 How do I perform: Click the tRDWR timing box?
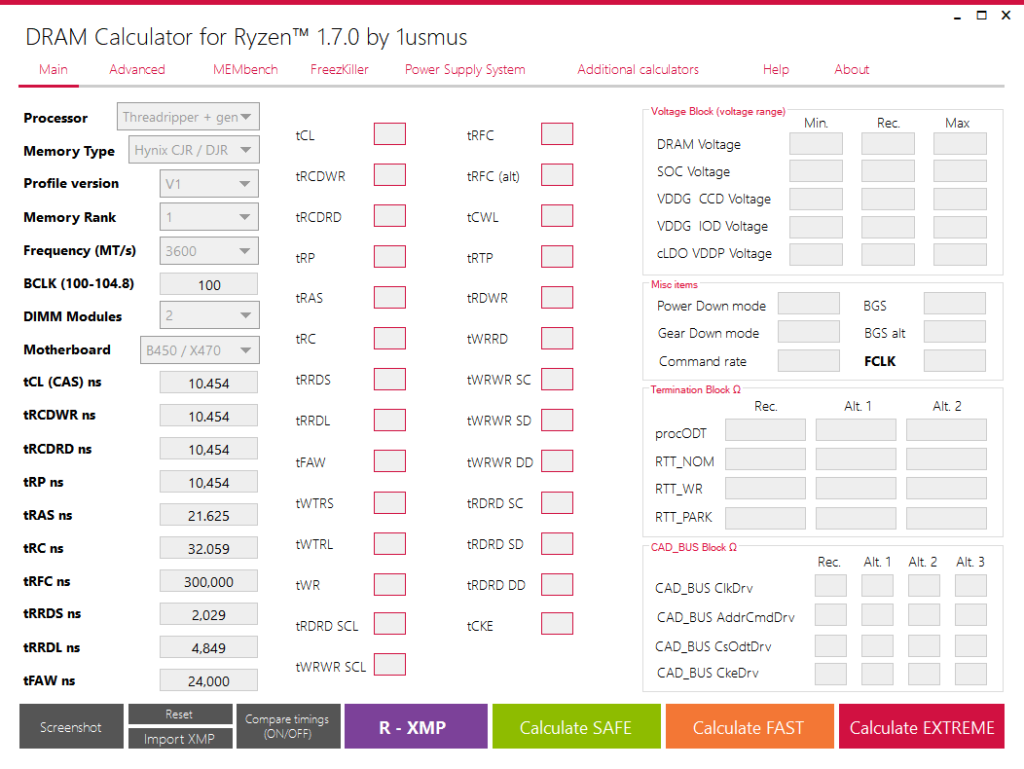click(x=557, y=297)
